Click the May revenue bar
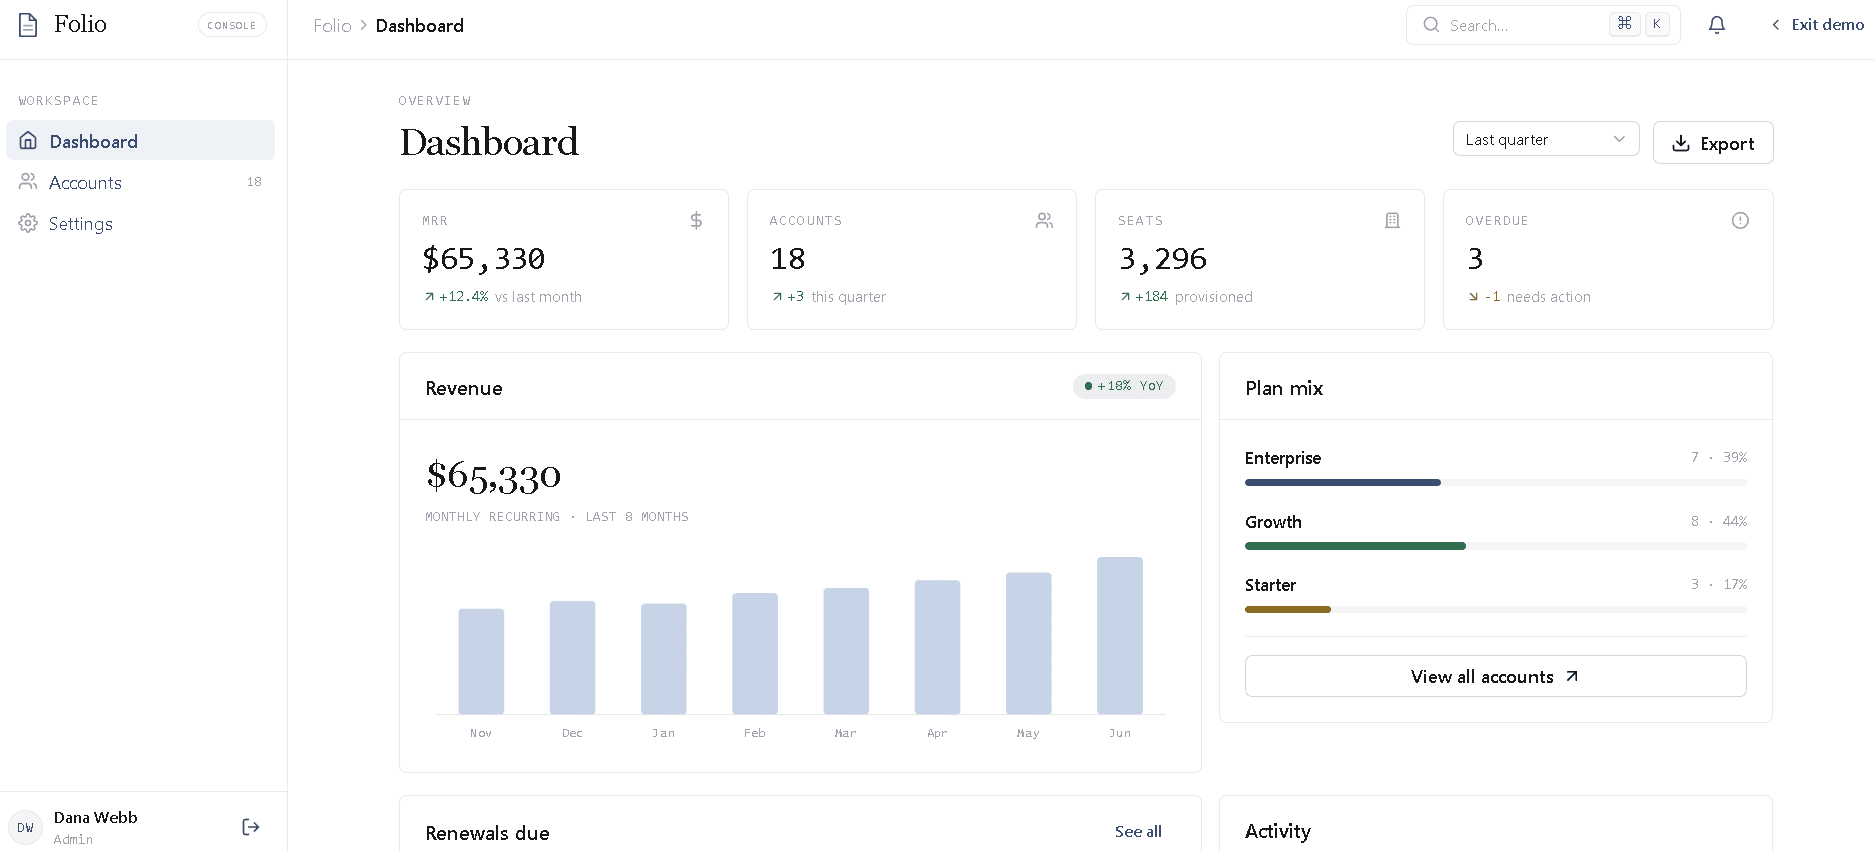The height and width of the screenshot is (852, 1875). point(1029,644)
